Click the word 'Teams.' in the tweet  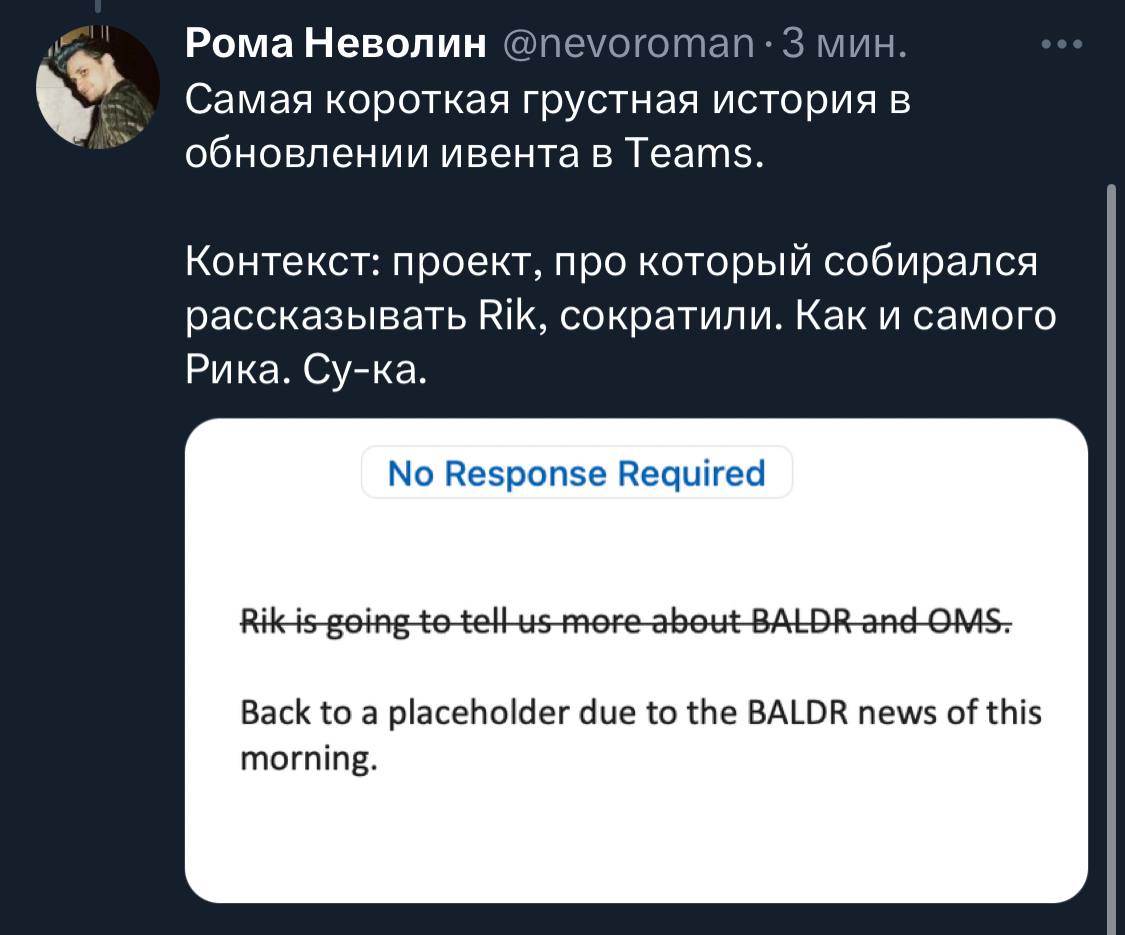click(x=693, y=152)
